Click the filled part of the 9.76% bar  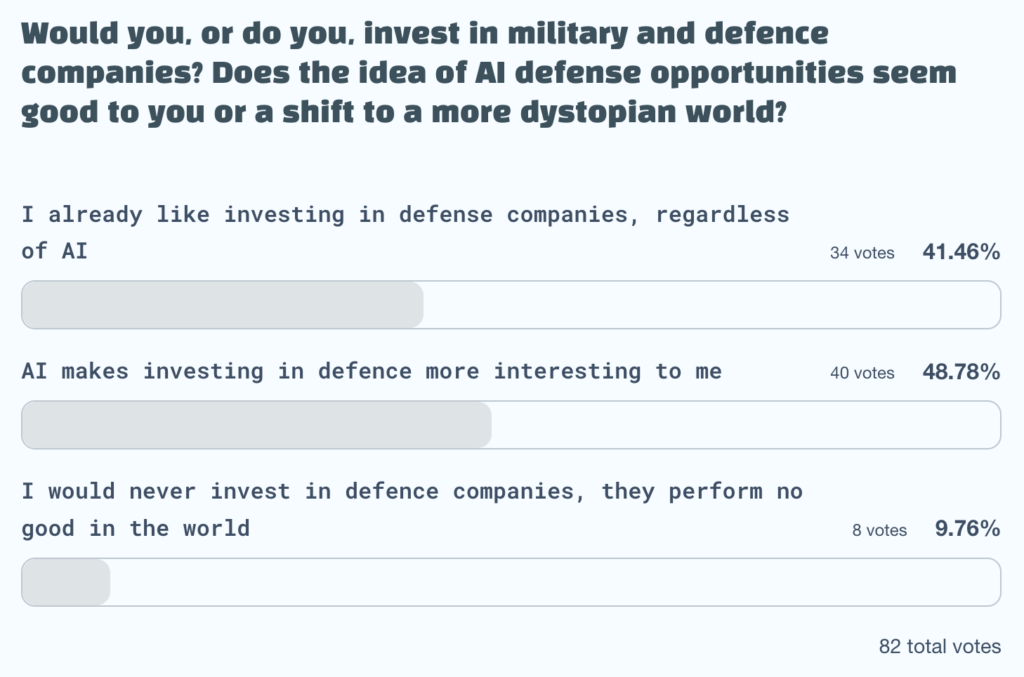66,582
